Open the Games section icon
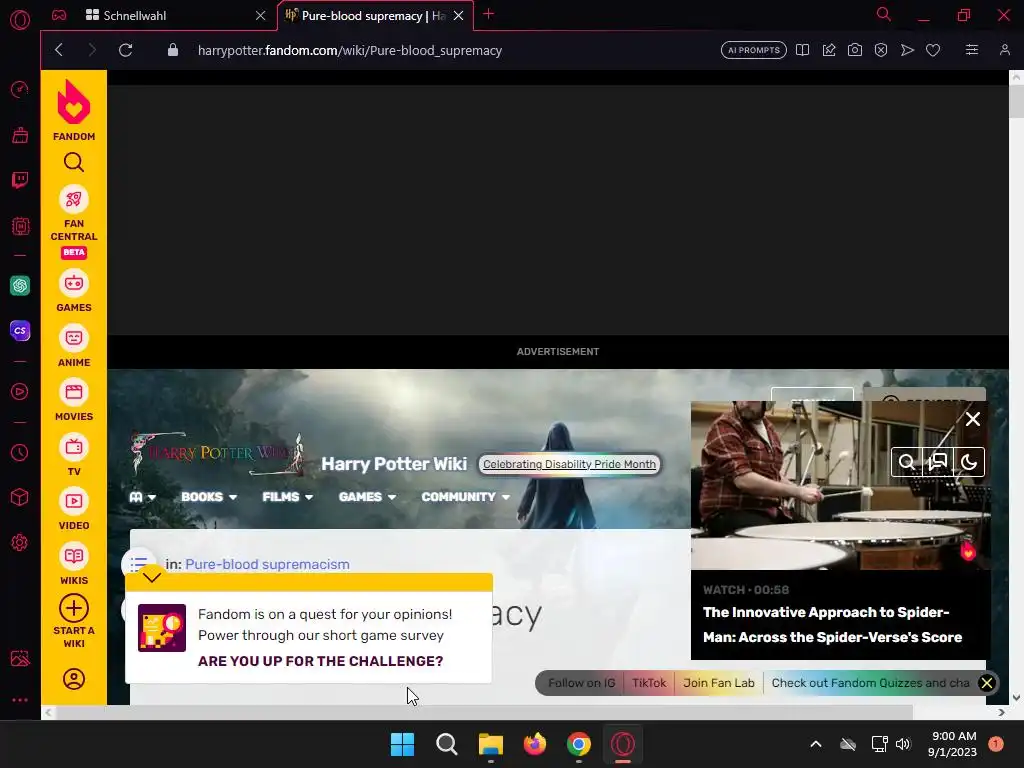Screen dimensions: 1024x768 [74, 283]
